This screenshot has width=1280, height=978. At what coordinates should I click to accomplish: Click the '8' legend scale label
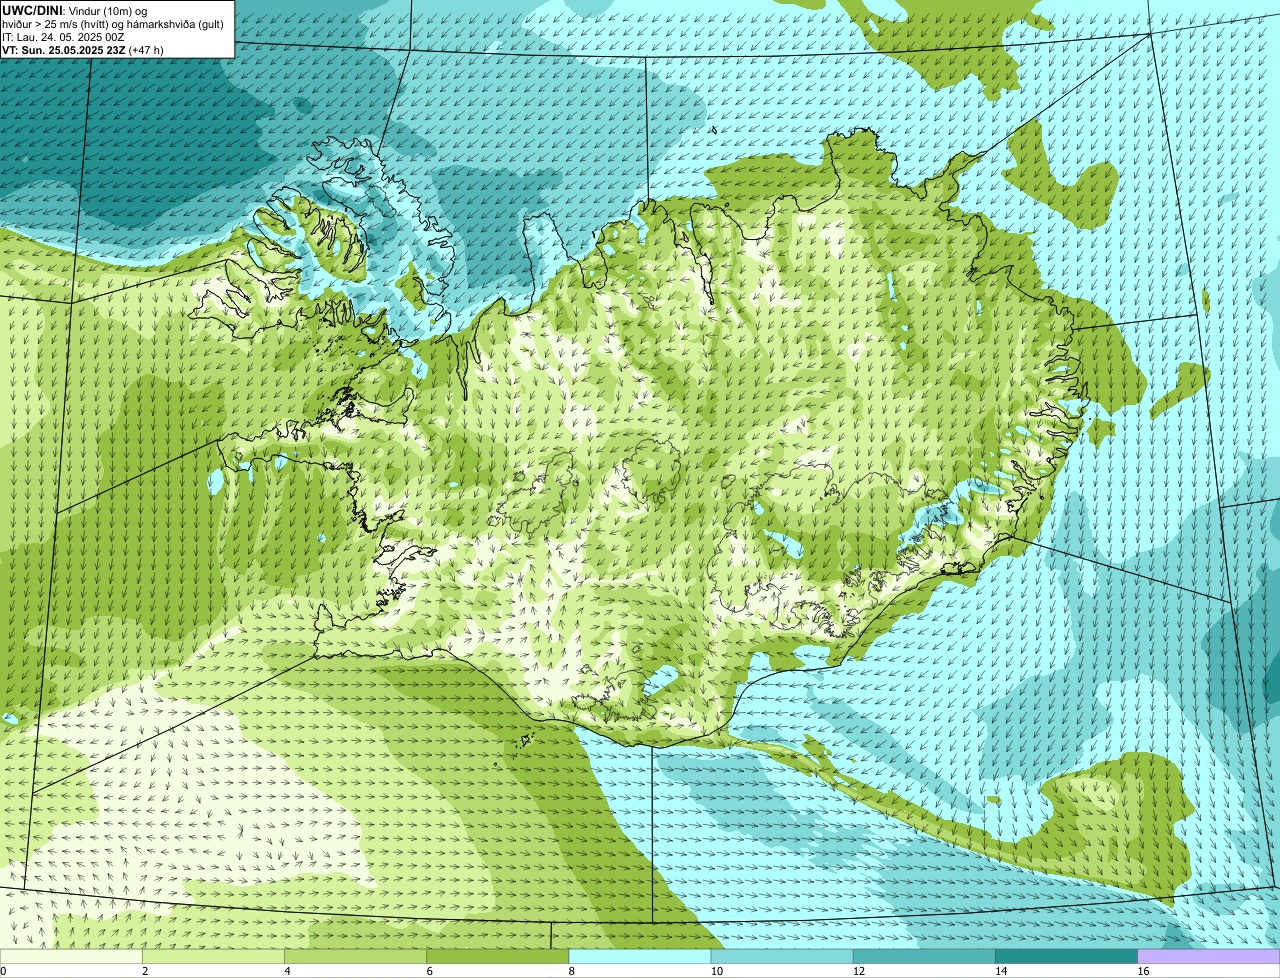pos(571,971)
